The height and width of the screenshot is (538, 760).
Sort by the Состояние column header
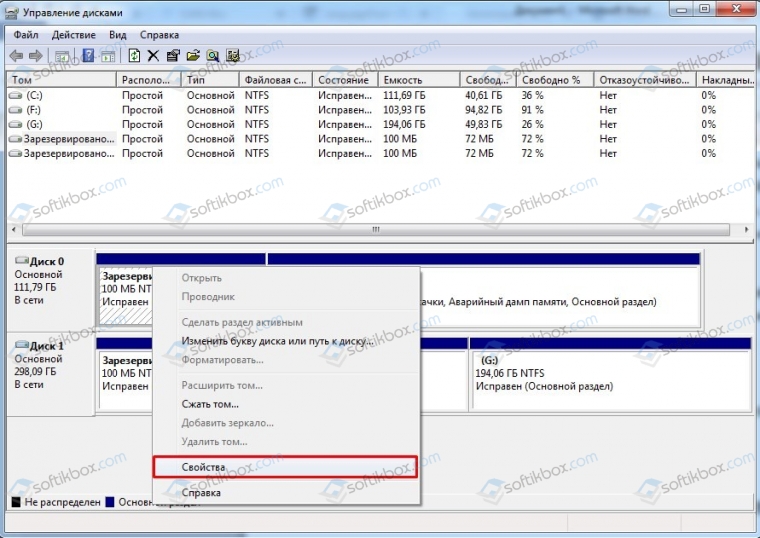click(346, 80)
